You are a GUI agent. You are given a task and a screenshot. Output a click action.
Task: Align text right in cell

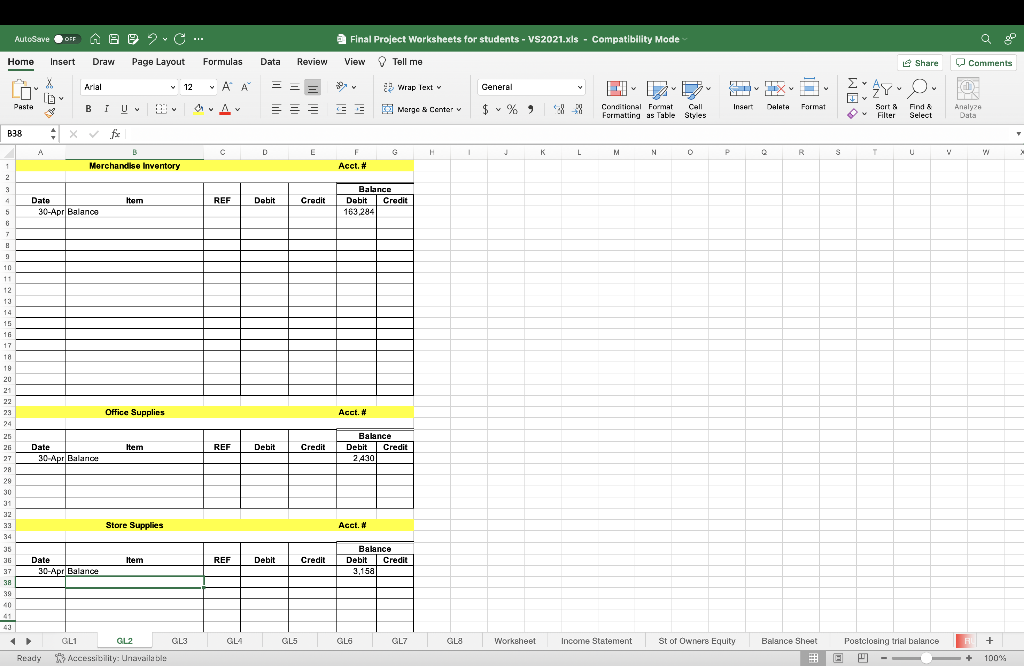tap(313, 109)
